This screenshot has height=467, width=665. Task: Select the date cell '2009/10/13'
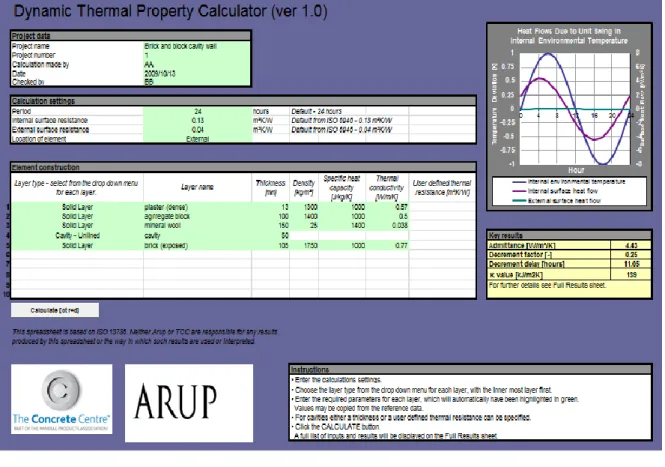[x=197, y=73]
